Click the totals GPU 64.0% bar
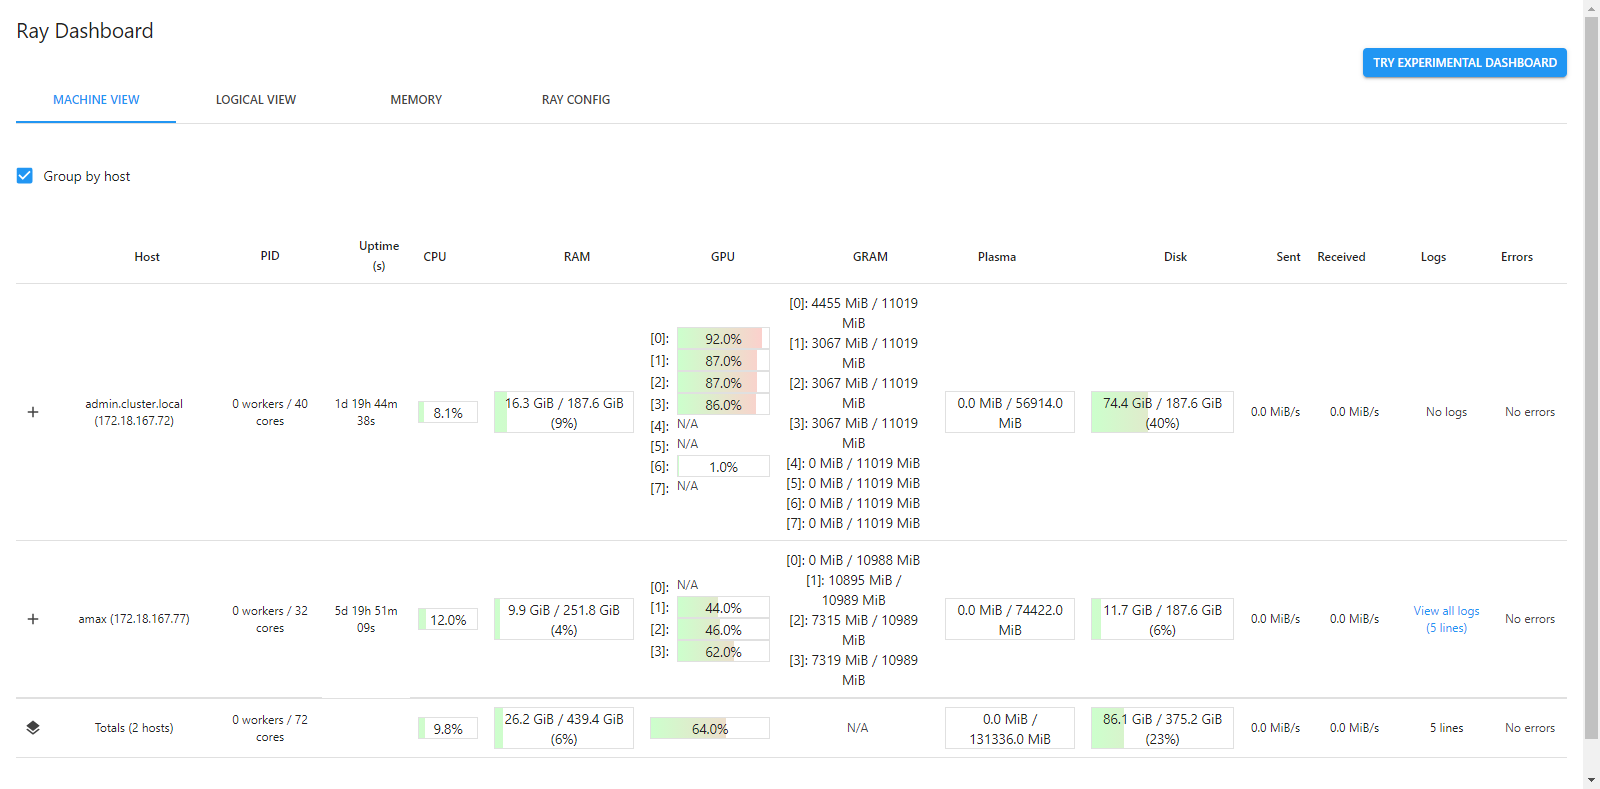 pyautogui.click(x=710, y=728)
